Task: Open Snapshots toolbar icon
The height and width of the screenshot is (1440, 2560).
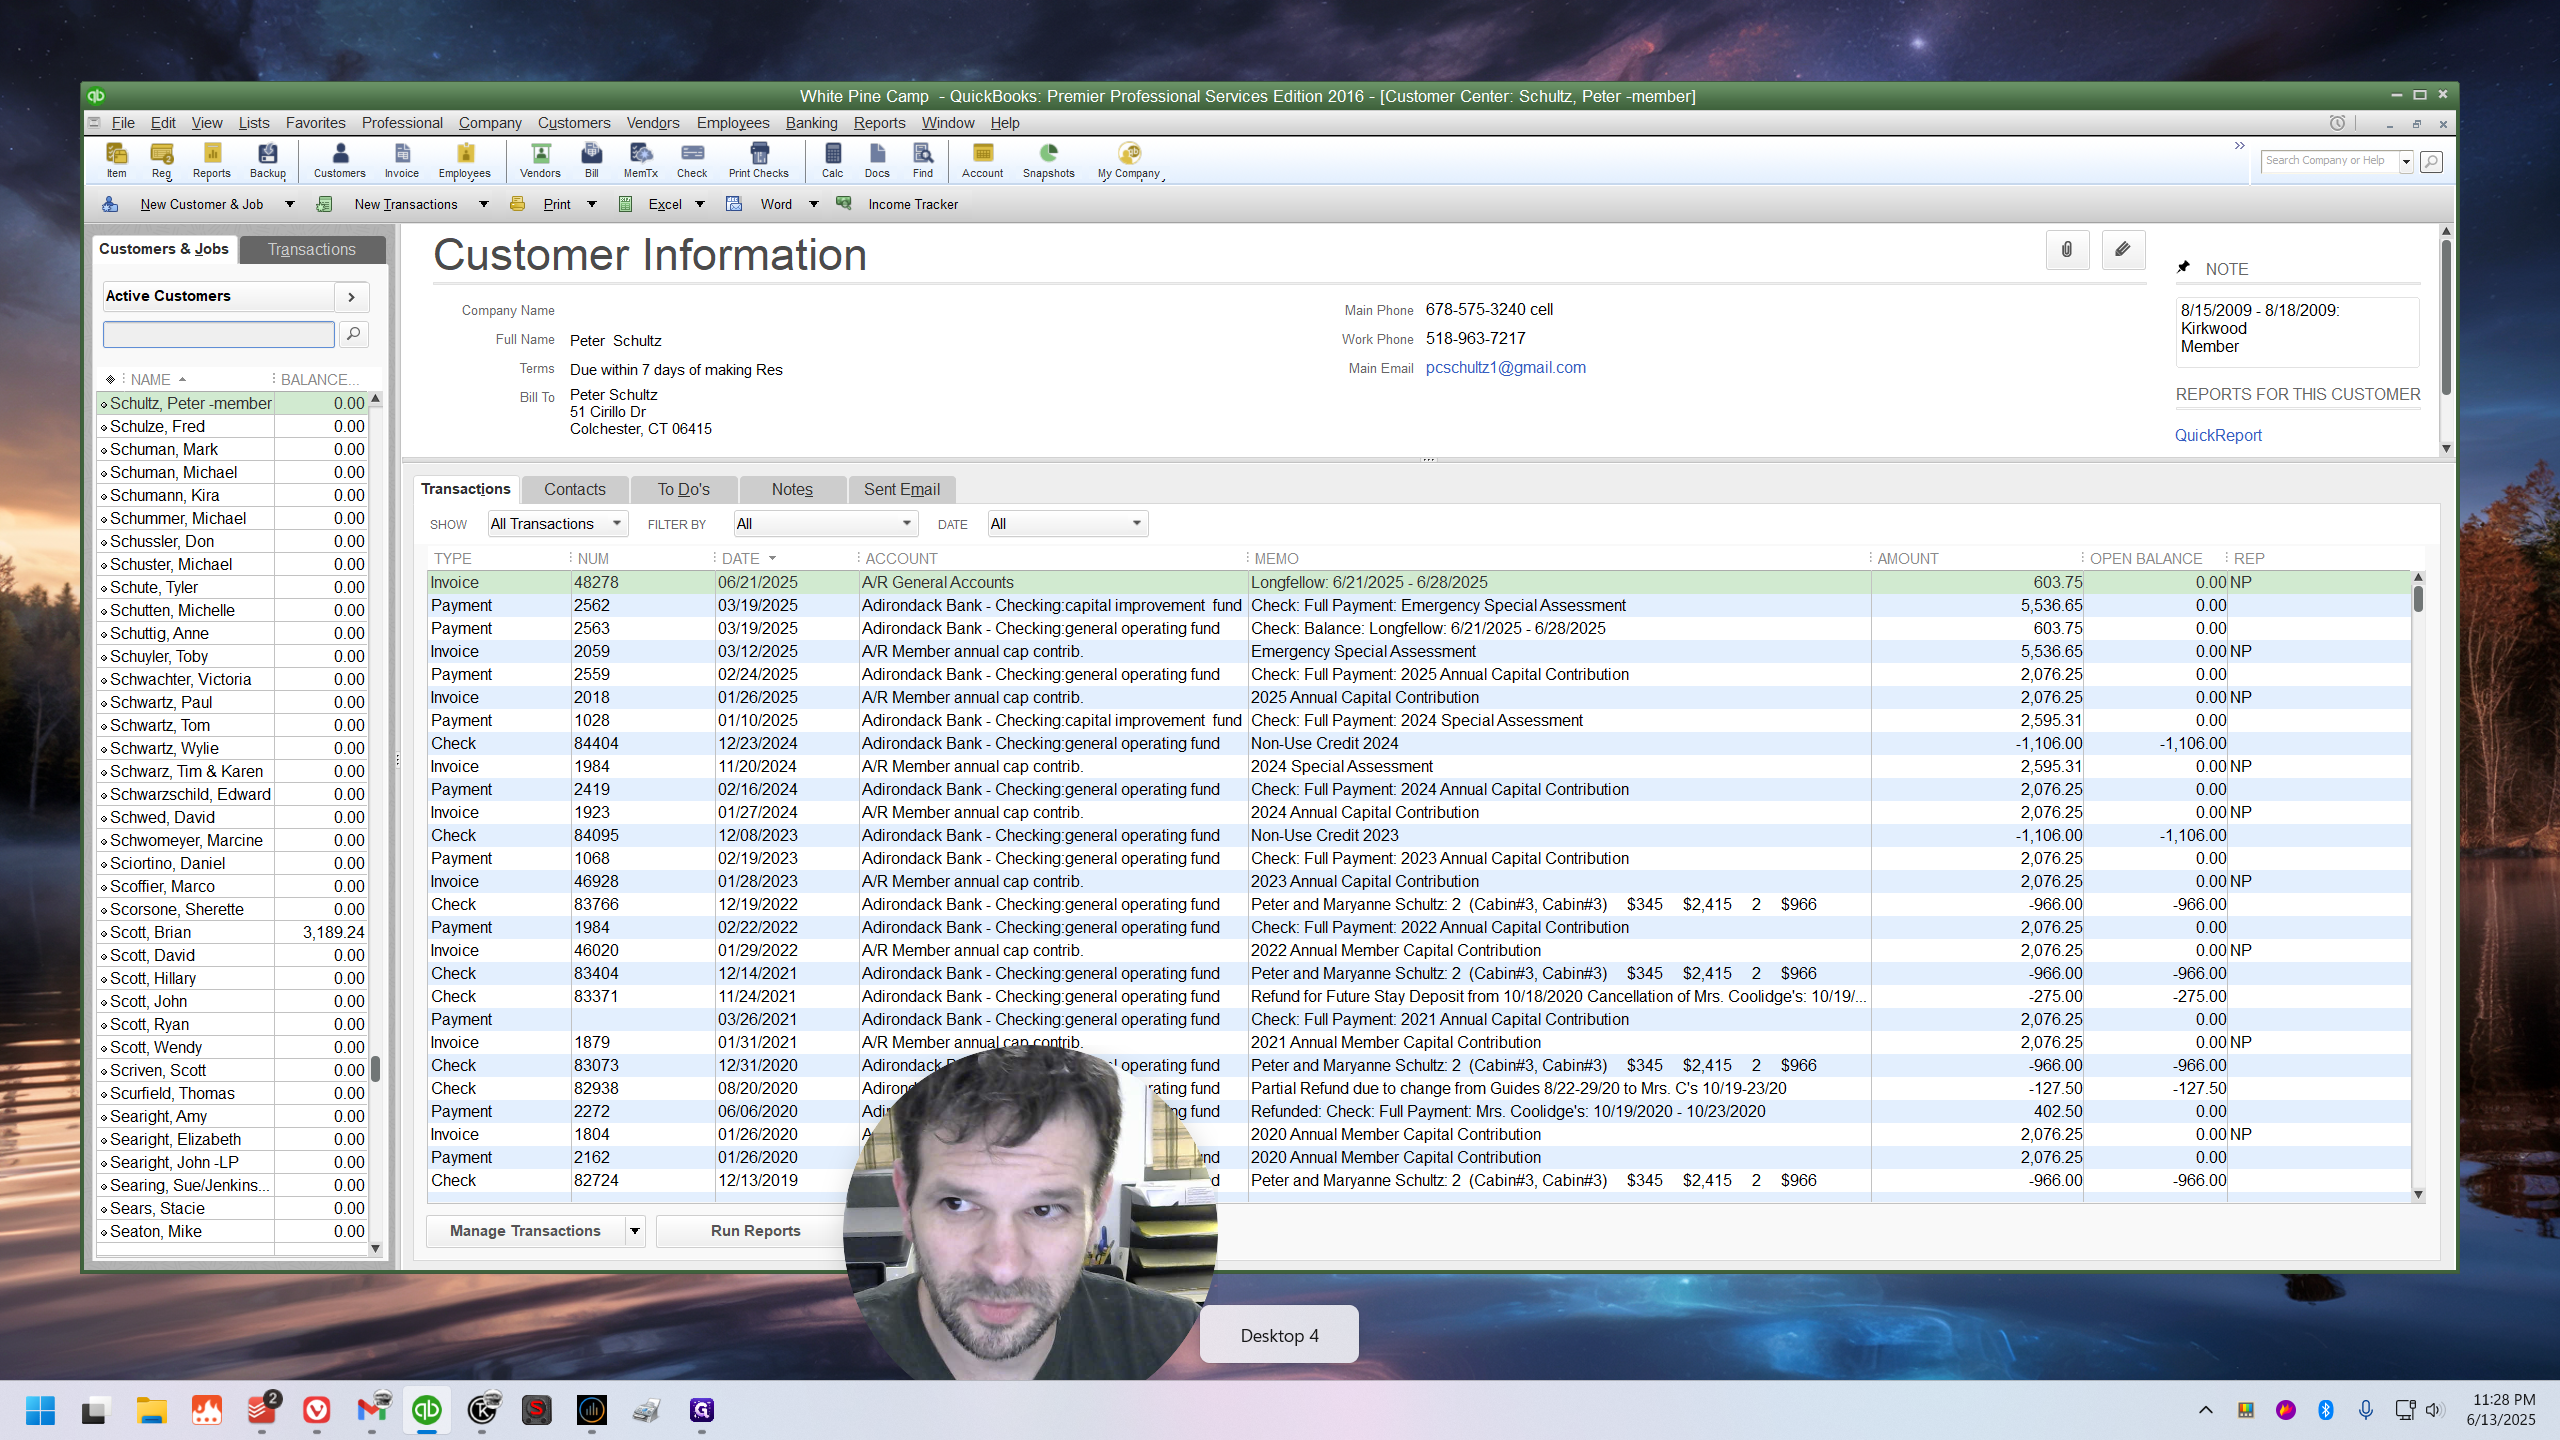Action: tap(1049, 160)
